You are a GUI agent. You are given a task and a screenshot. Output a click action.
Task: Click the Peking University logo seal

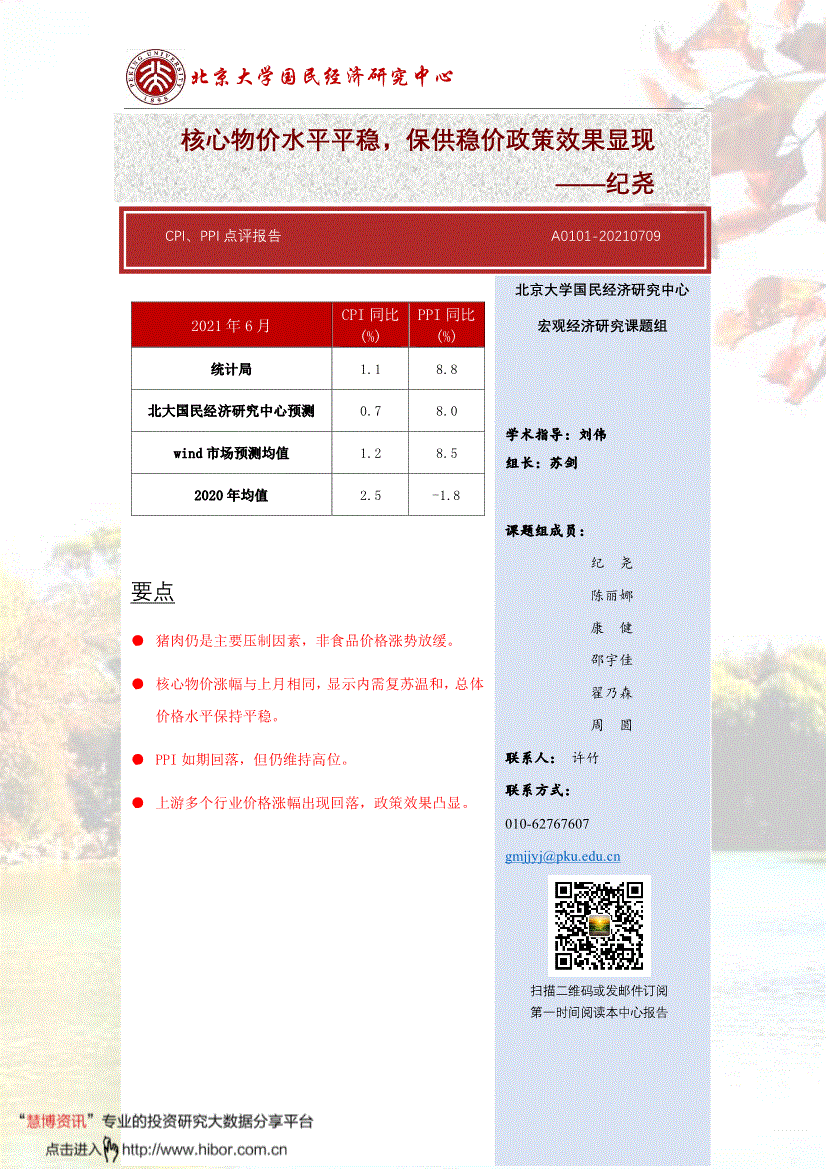155,76
